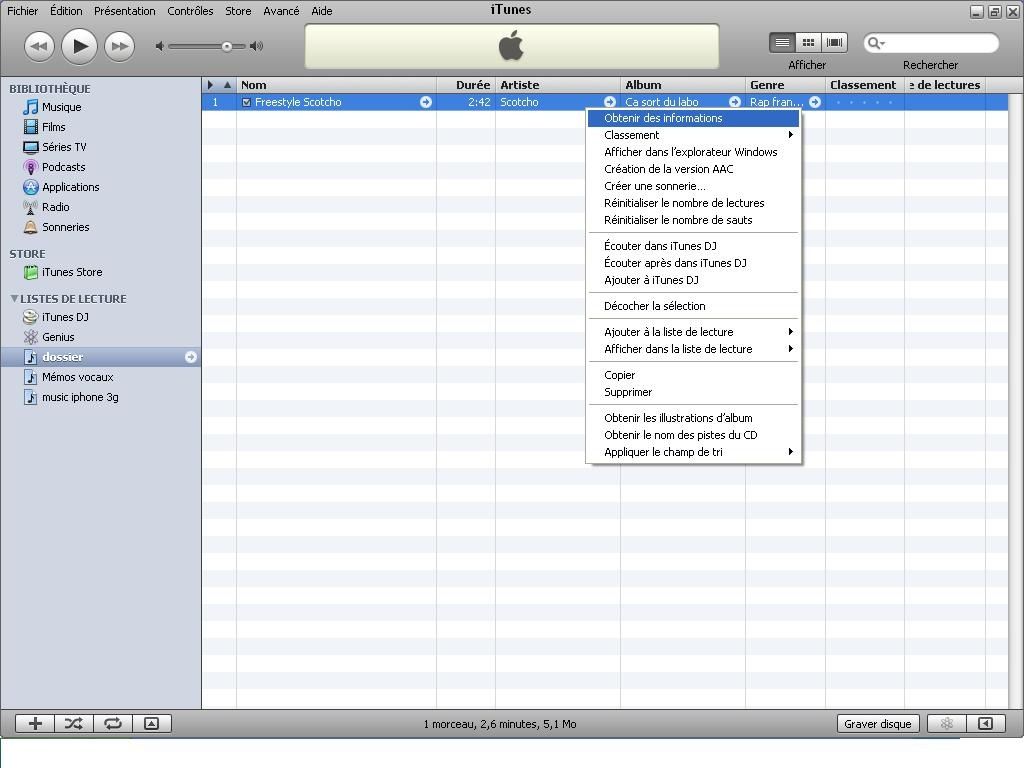Viewport: 1024px width, 768px height.
Task: Sort by the Nom column header
Action: 336,86
